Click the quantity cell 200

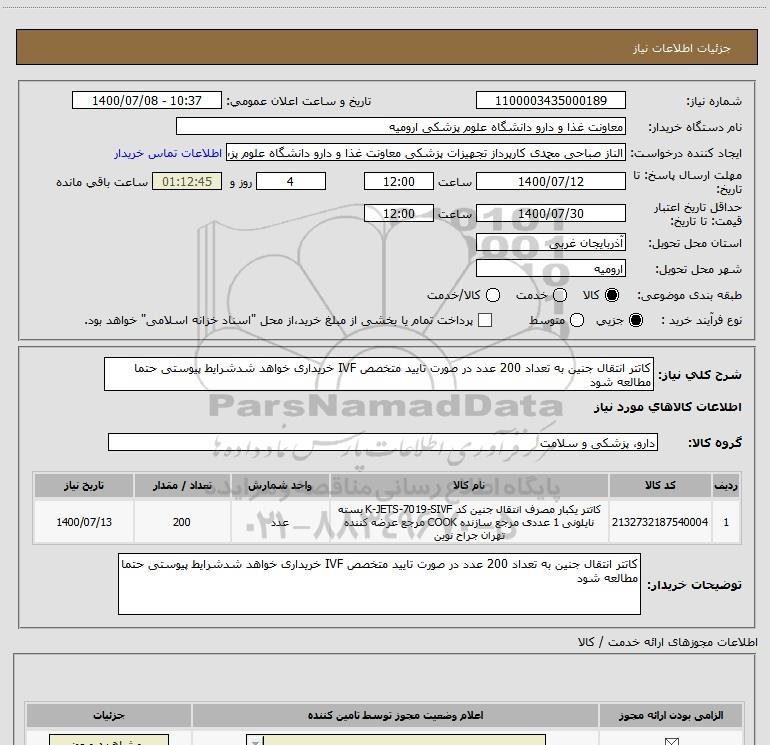click(x=182, y=522)
